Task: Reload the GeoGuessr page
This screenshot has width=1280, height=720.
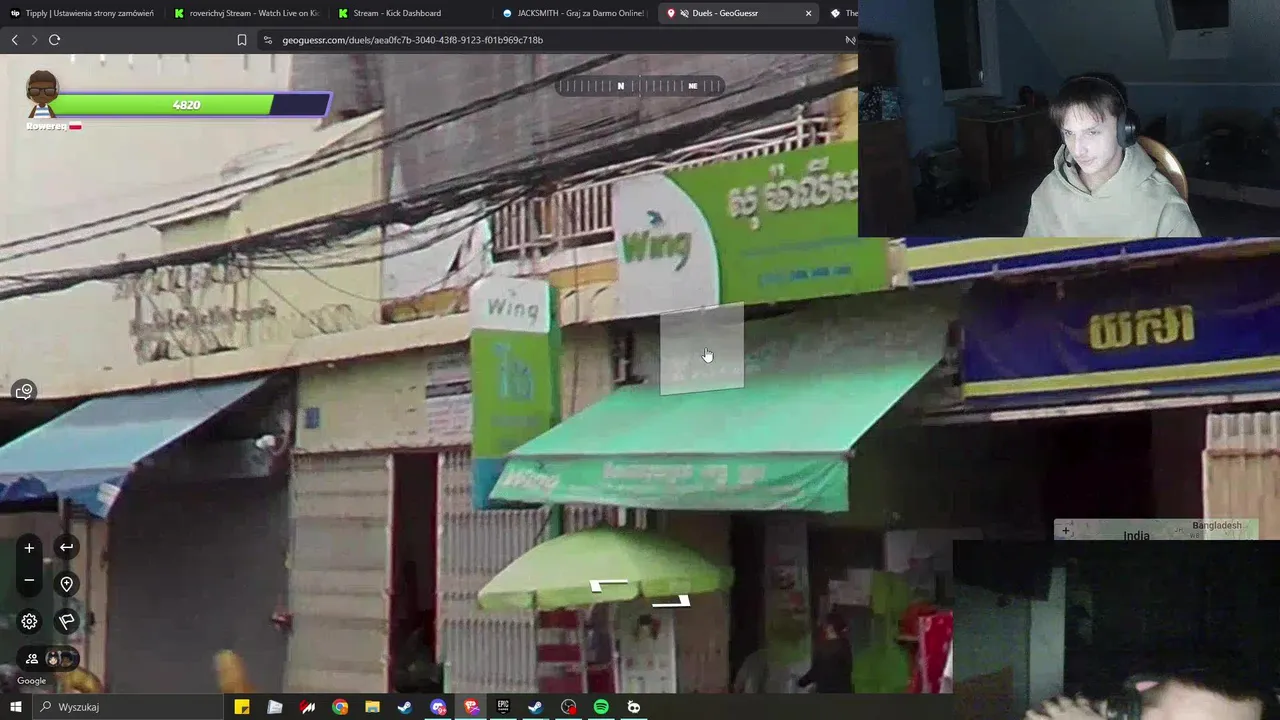Action: (x=54, y=40)
